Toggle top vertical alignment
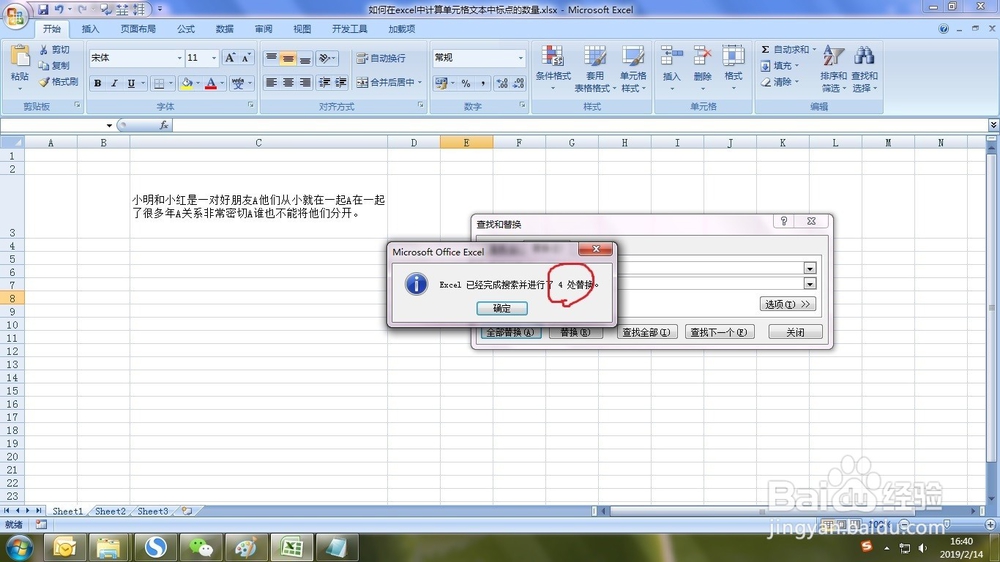 pos(272,58)
